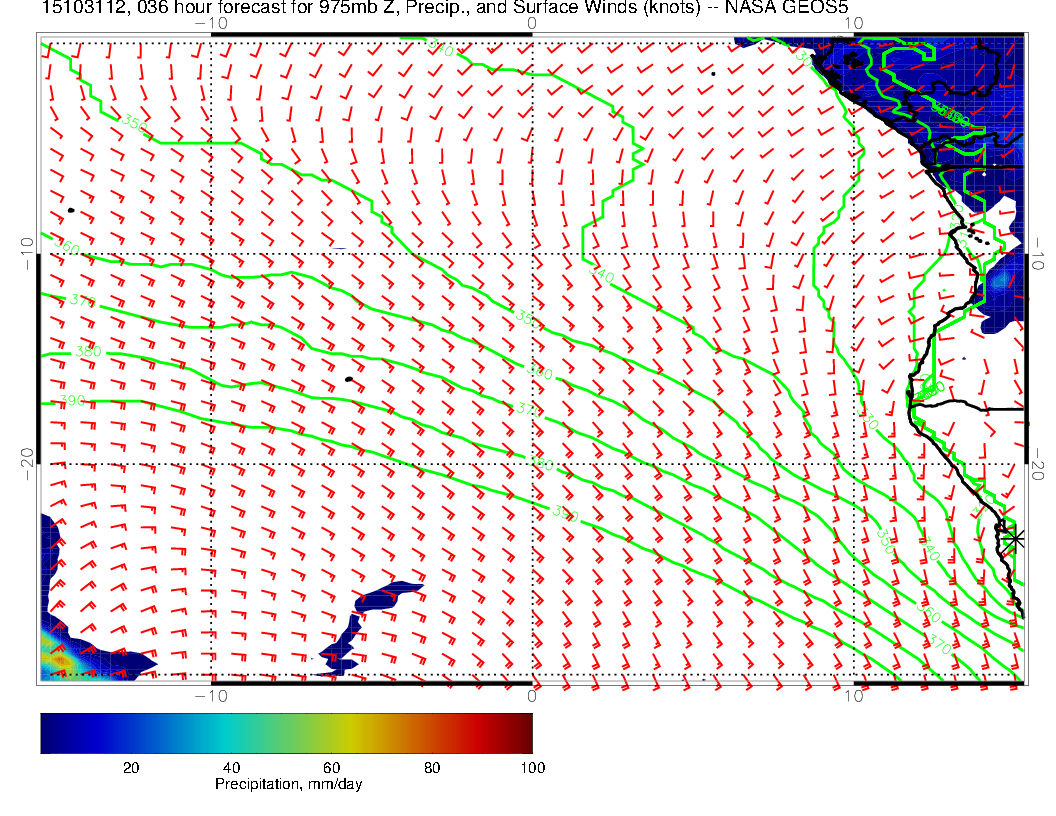Click the "10" longitude label on bottom axis
The height and width of the screenshot is (816, 1056).
point(853,697)
